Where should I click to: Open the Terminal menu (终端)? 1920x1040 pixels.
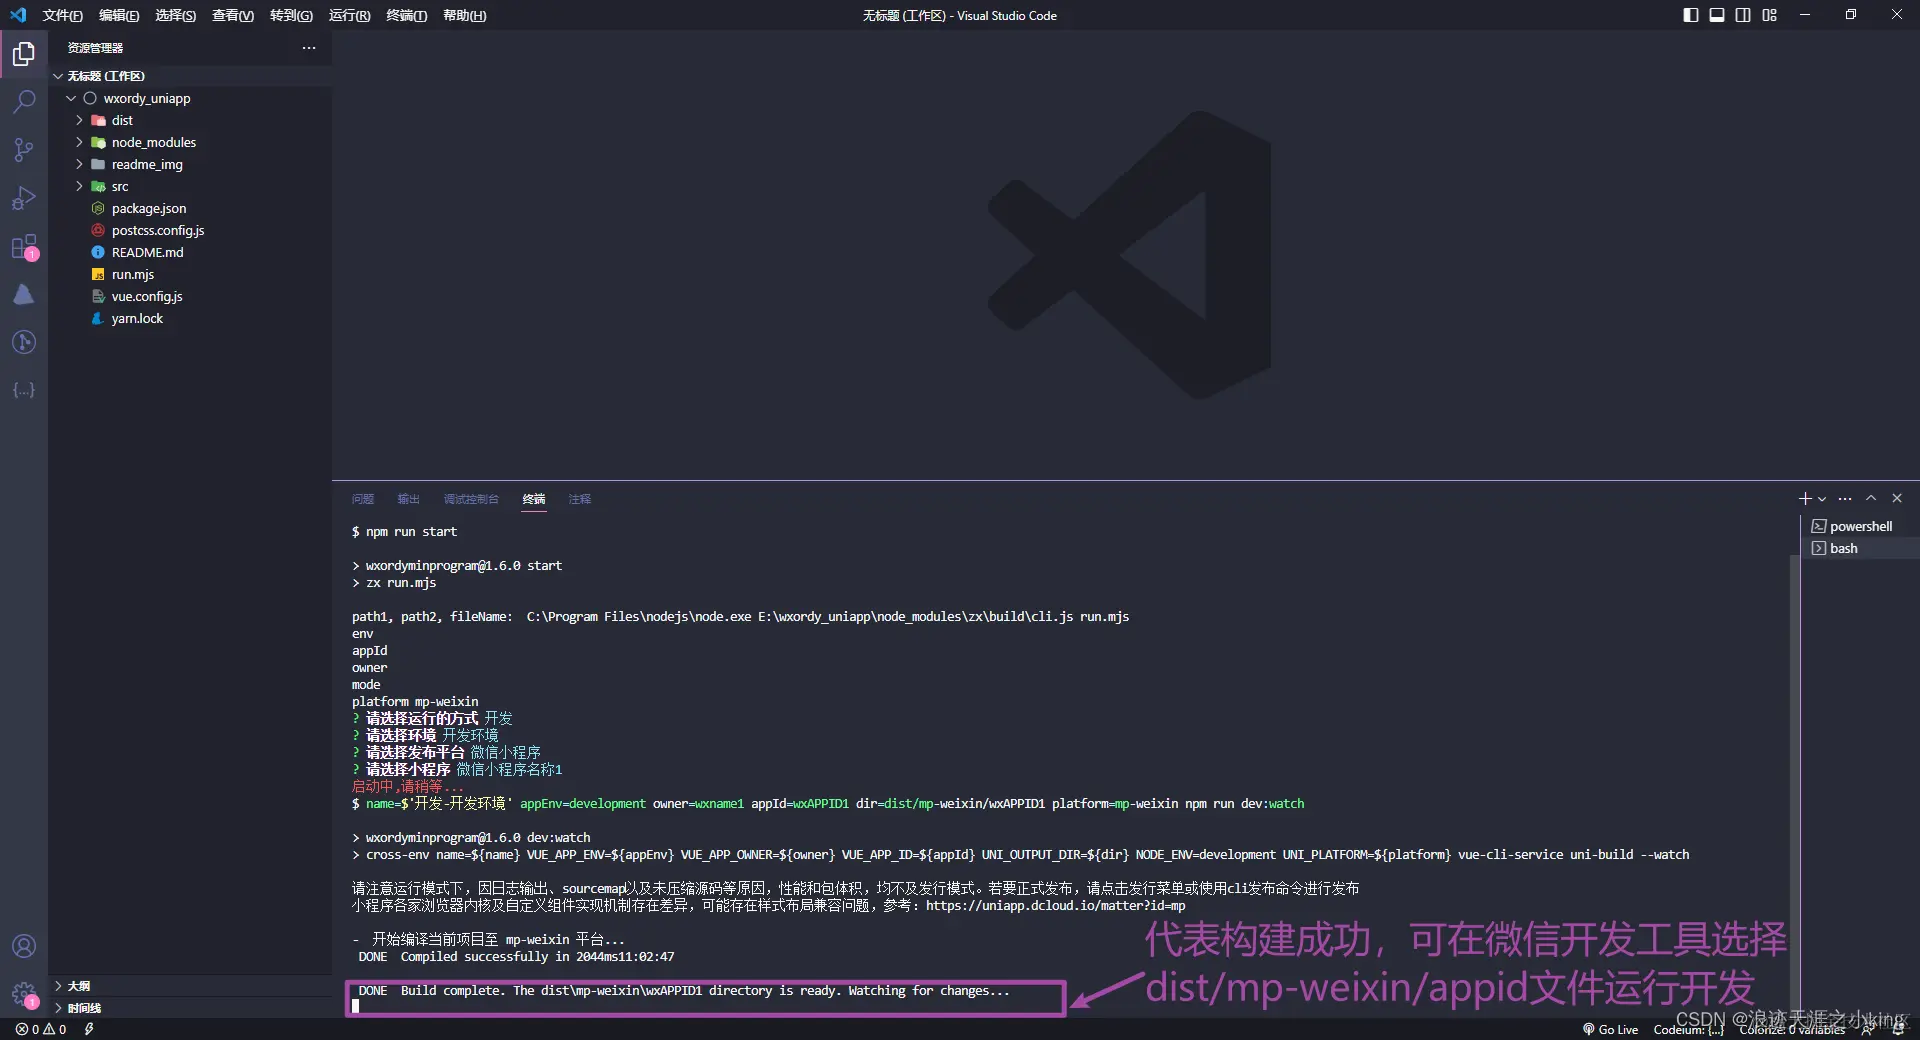coord(406,15)
